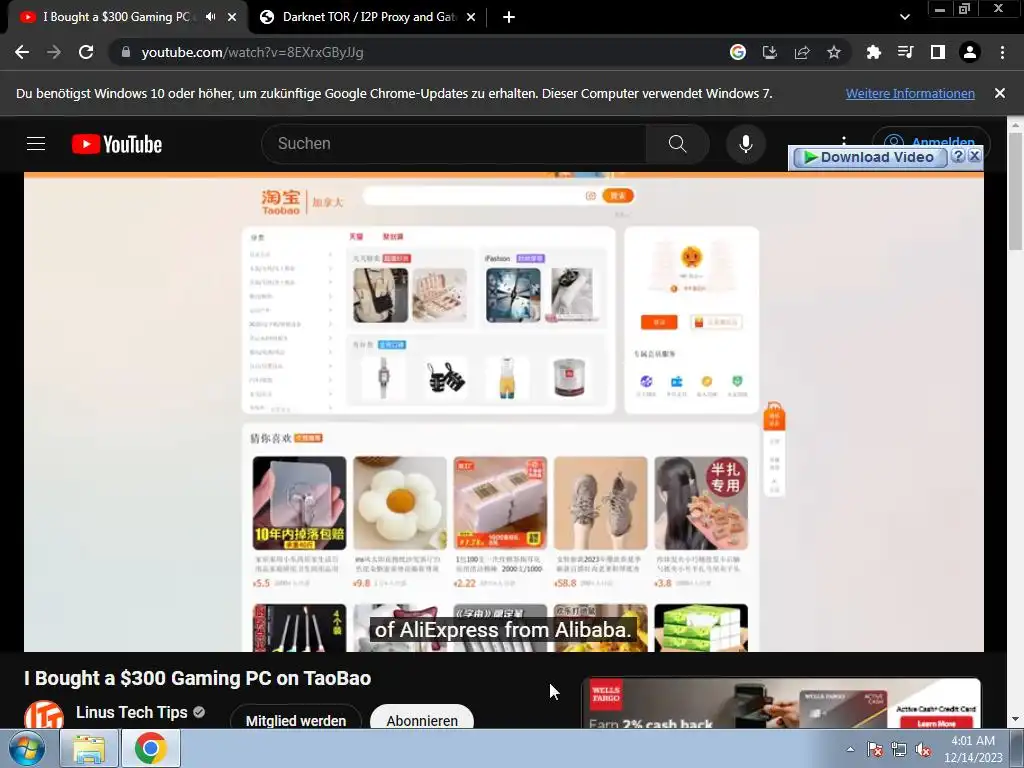
Task: Open the clock showing 4:01 AM
Action: coord(973,749)
